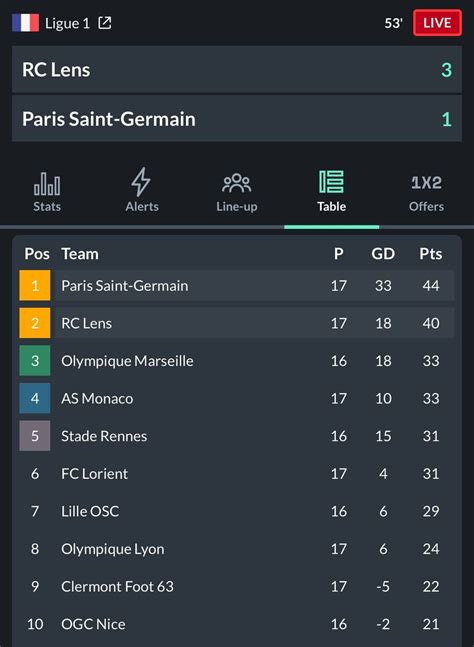
Task: Click the Ligue 1 league title
Action: tap(67, 24)
